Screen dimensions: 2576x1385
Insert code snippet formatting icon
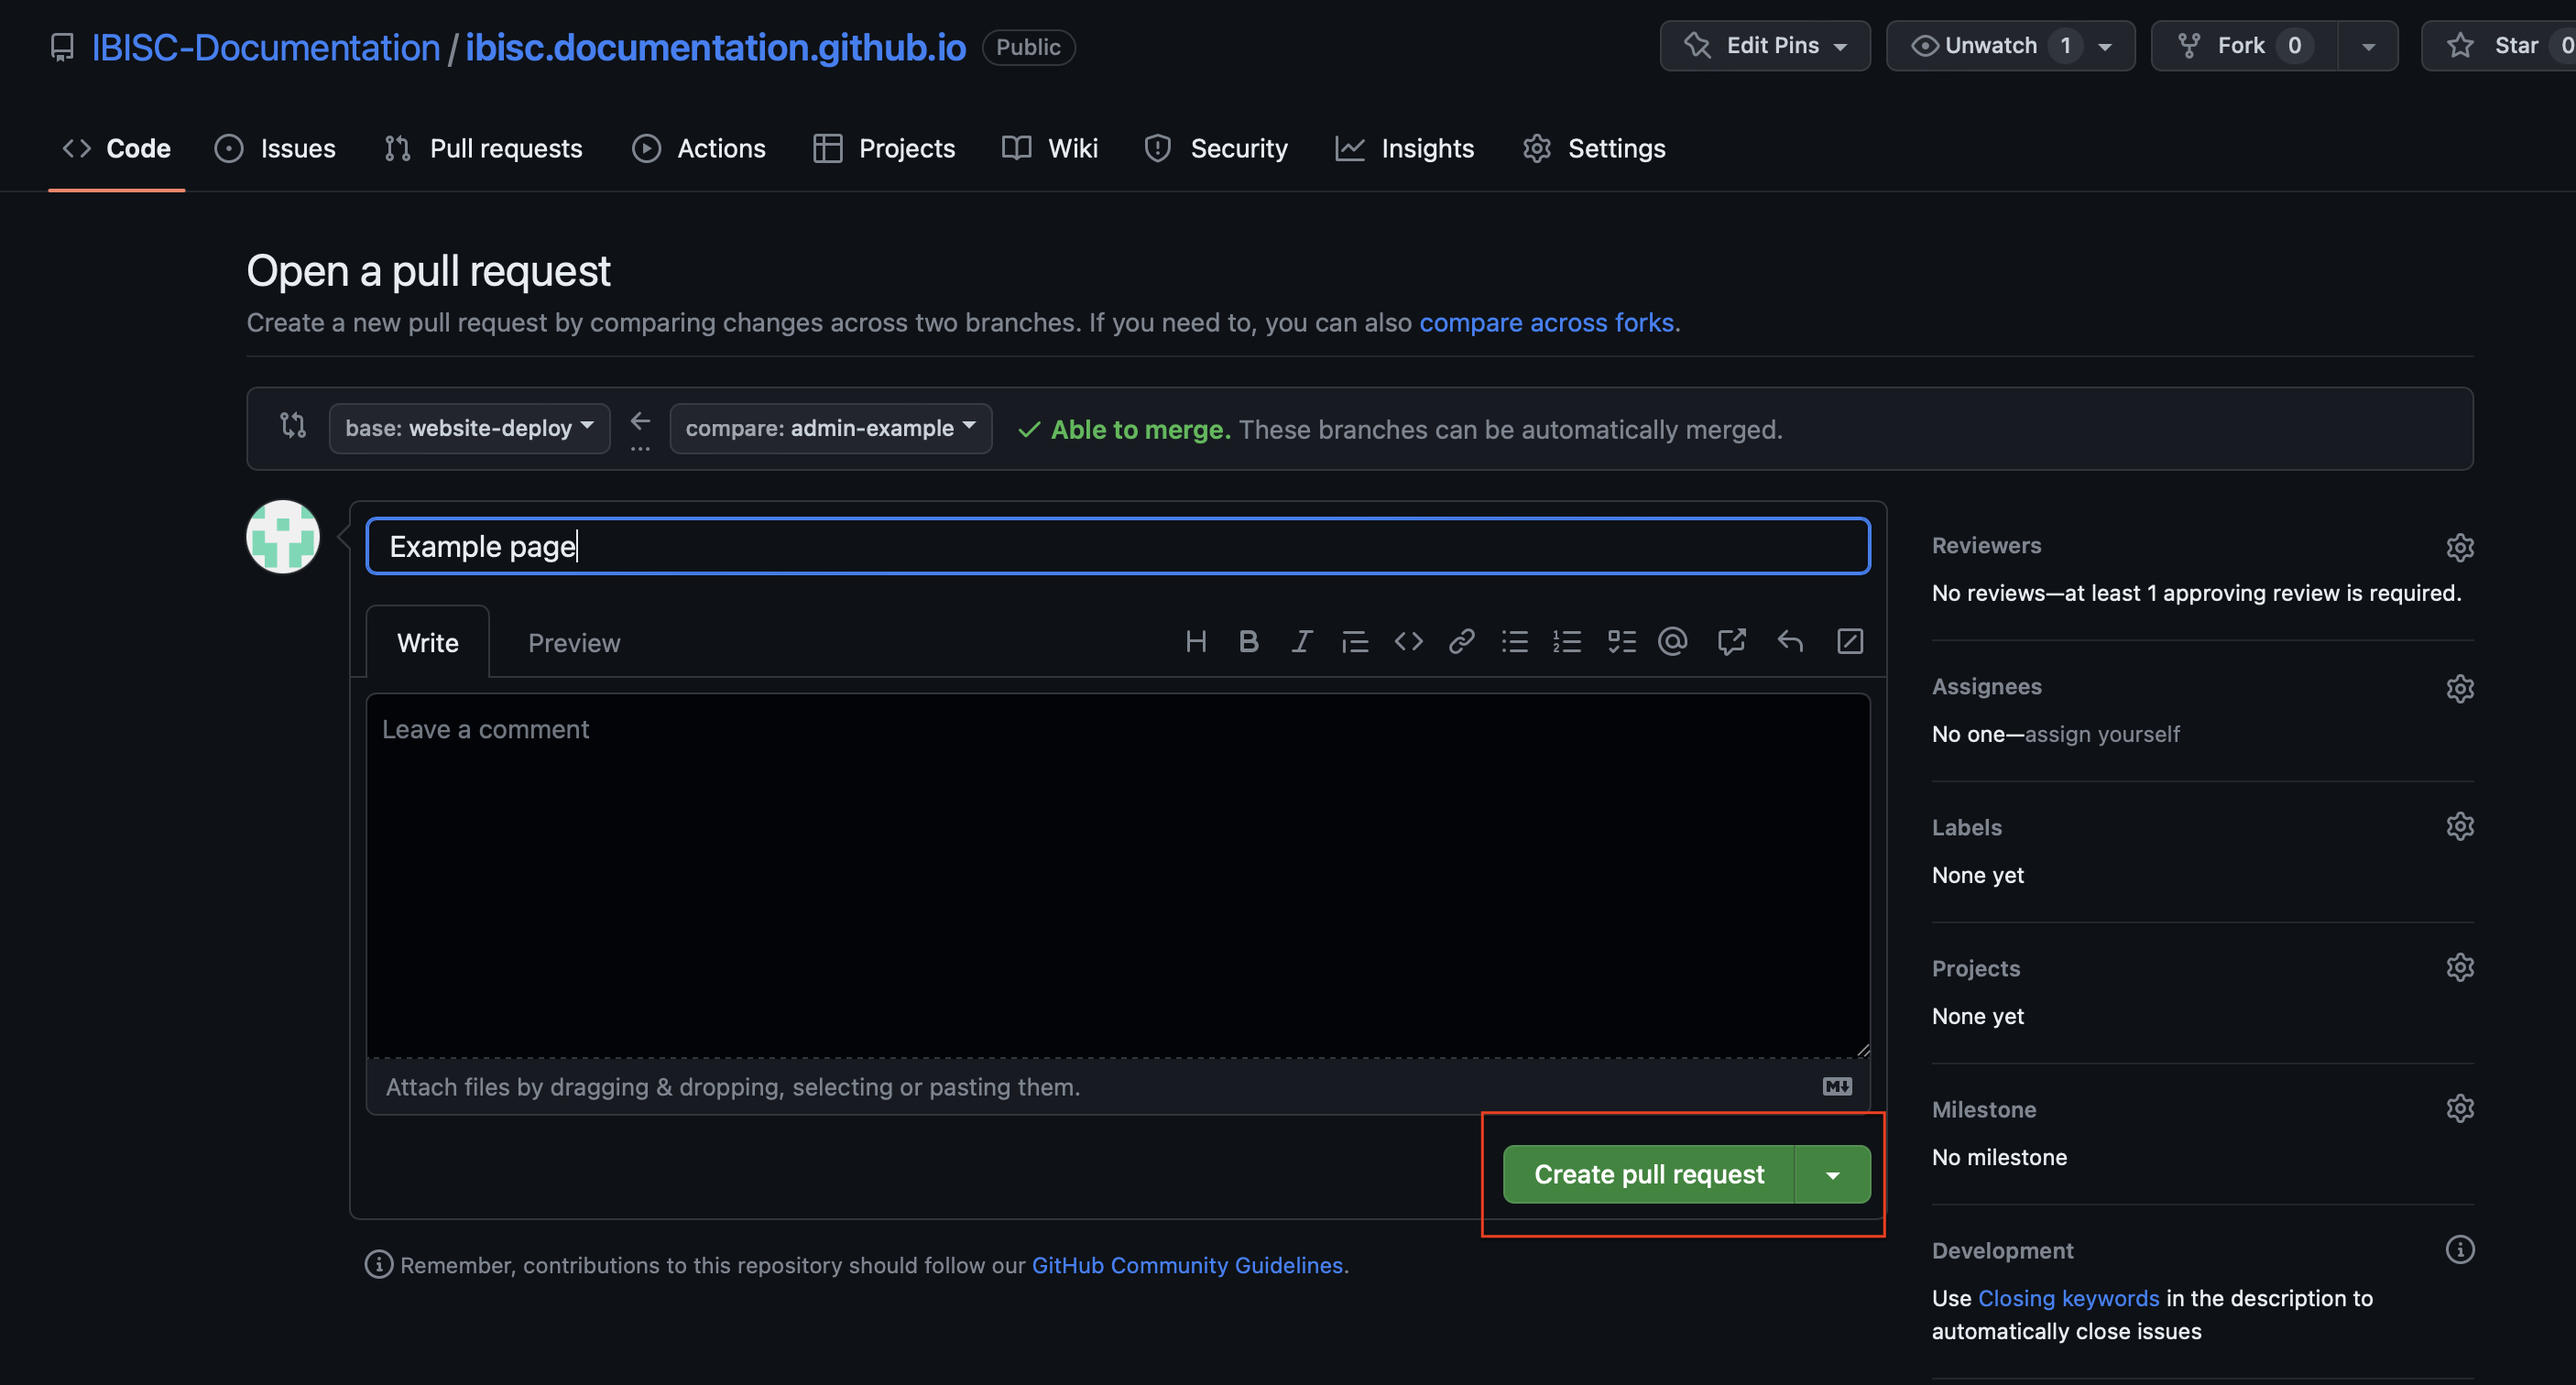tap(1408, 641)
